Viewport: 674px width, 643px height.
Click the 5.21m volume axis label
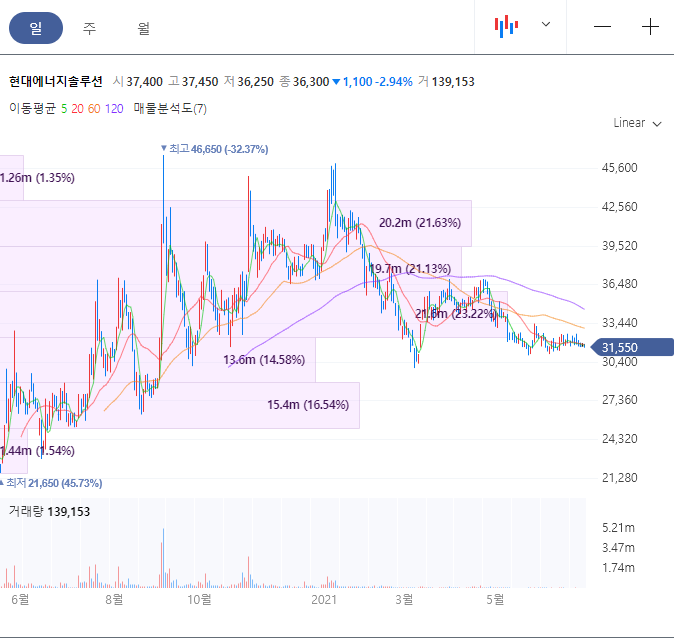coord(618,528)
